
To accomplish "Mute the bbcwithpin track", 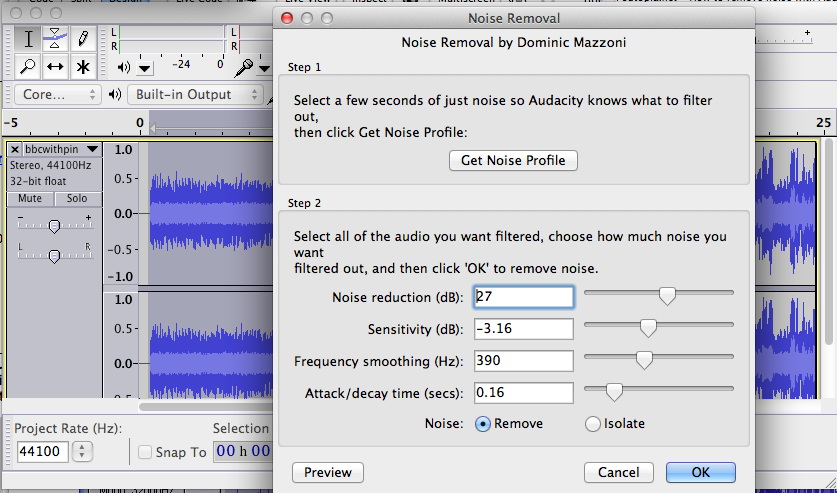I will click(x=31, y=199).
